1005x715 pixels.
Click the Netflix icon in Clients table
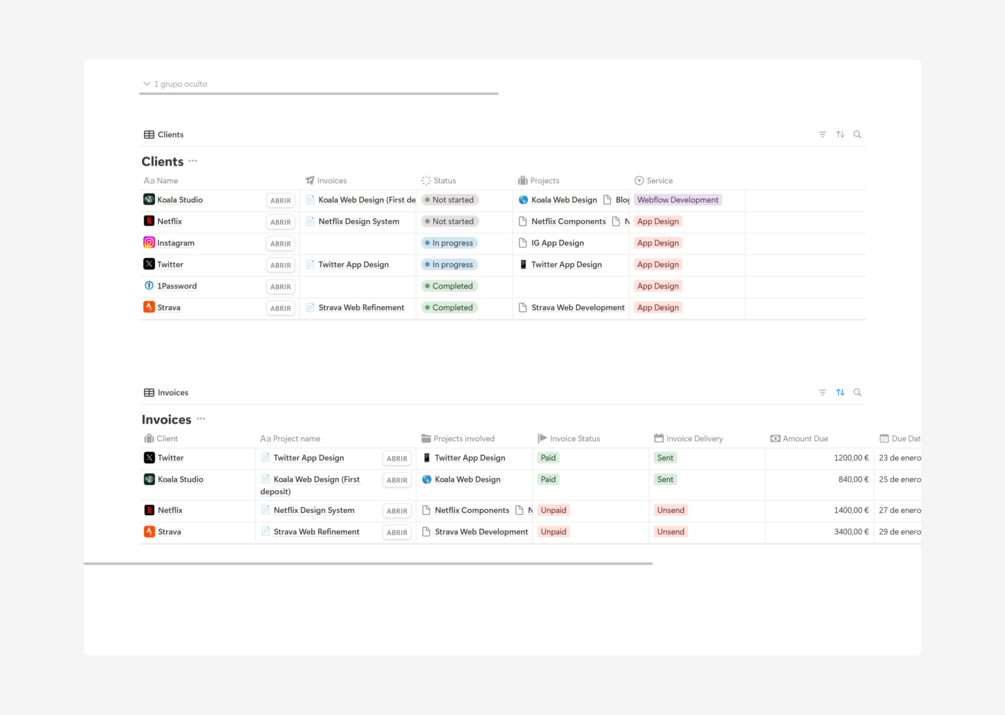[x=149, y=221]
